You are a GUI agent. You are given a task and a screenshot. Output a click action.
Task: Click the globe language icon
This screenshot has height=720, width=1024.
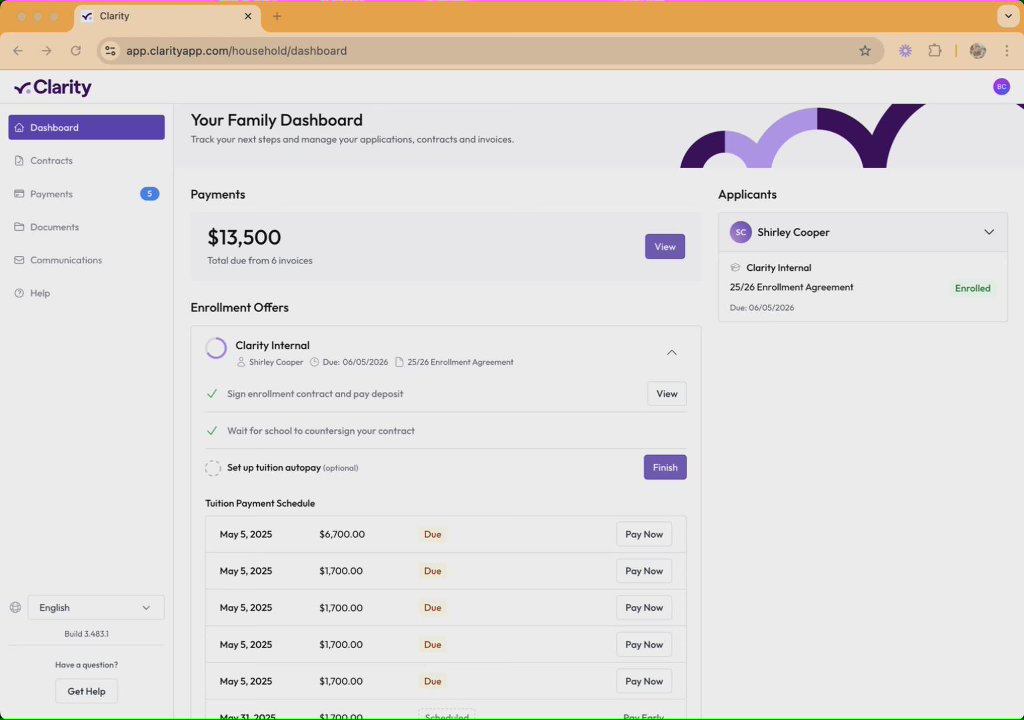[16, 608]
